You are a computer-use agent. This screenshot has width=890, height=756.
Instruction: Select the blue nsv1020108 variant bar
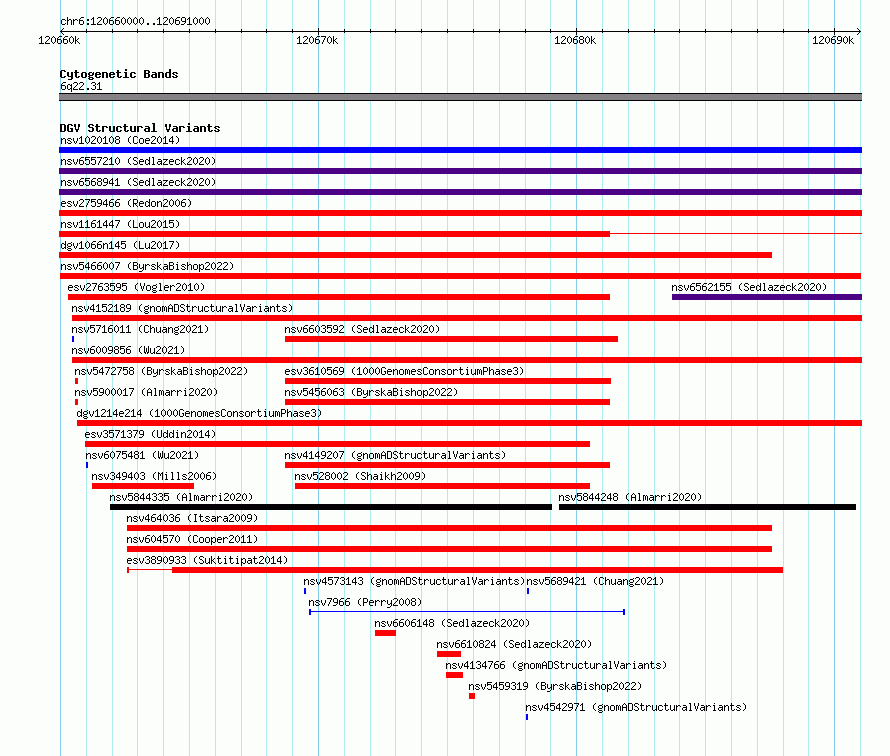[460, 150]
